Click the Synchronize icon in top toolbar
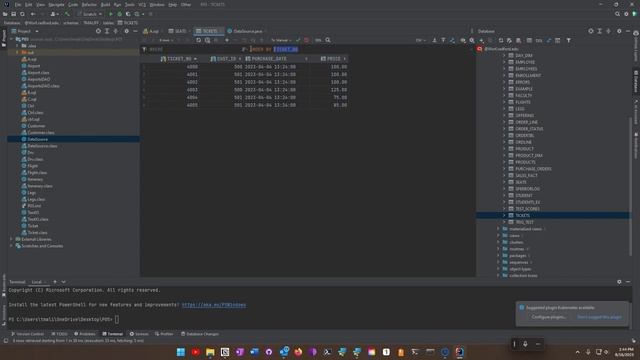Image resolution: width=640 pixels, height=360 pixels. click(22, 14)
